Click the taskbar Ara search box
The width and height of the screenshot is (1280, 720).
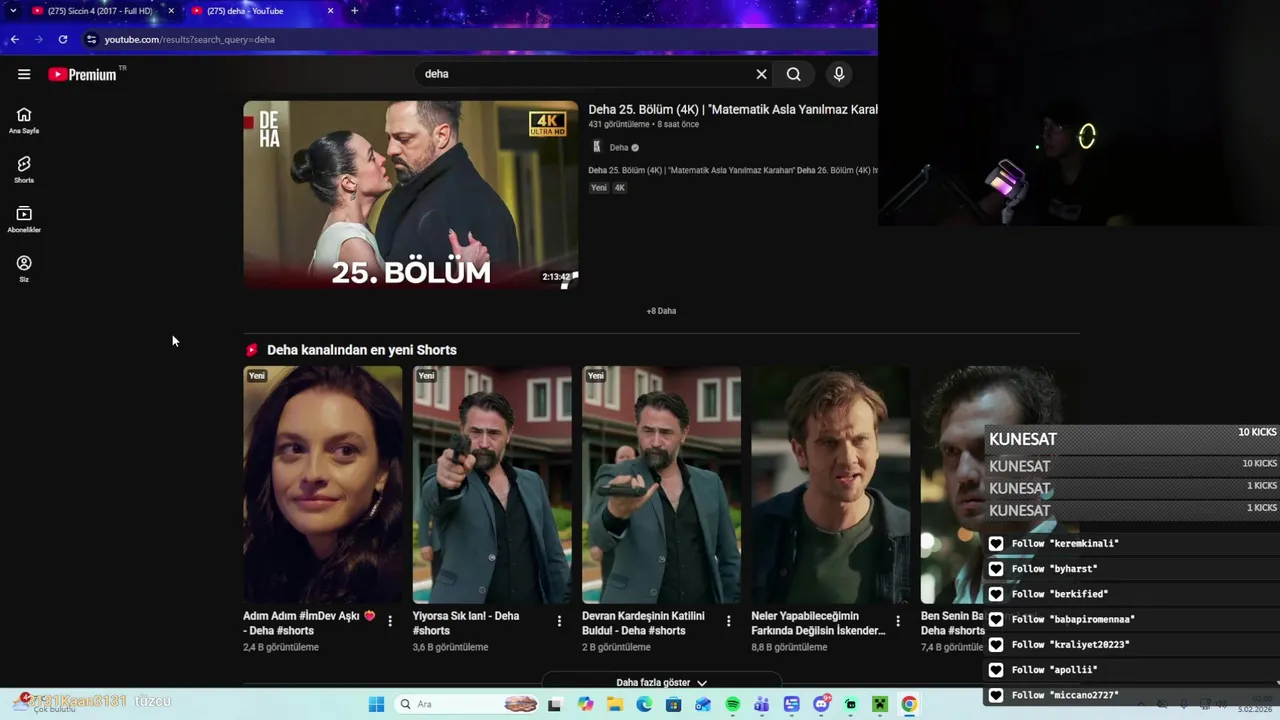coord(468,704)
